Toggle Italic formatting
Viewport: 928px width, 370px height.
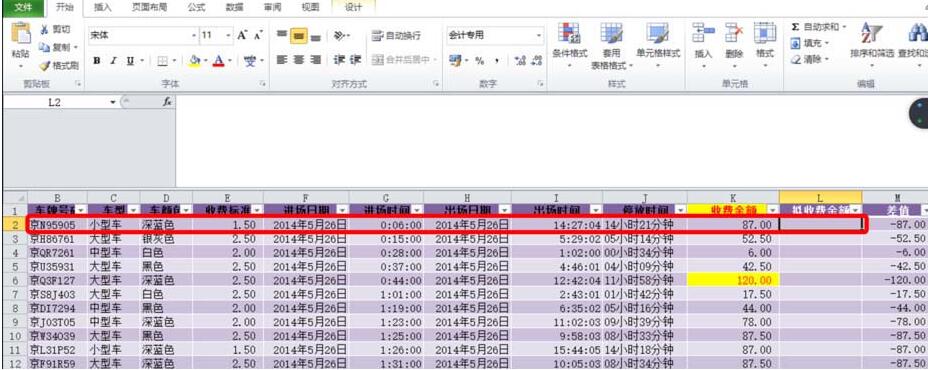click(x=114, y=60)
